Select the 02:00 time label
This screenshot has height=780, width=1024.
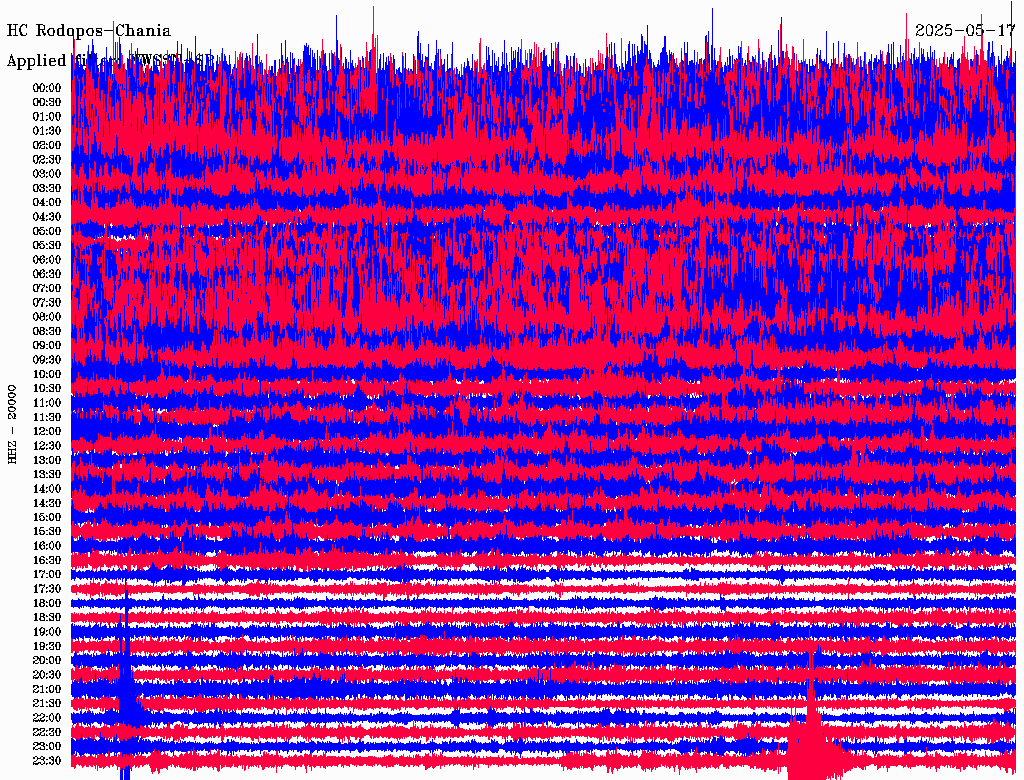point(47,145)
